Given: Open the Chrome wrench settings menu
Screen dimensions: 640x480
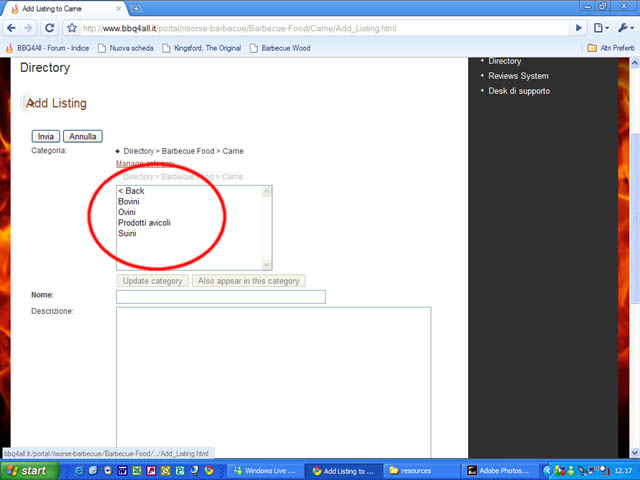Looking at the screenshot, I should click(625, 28).
